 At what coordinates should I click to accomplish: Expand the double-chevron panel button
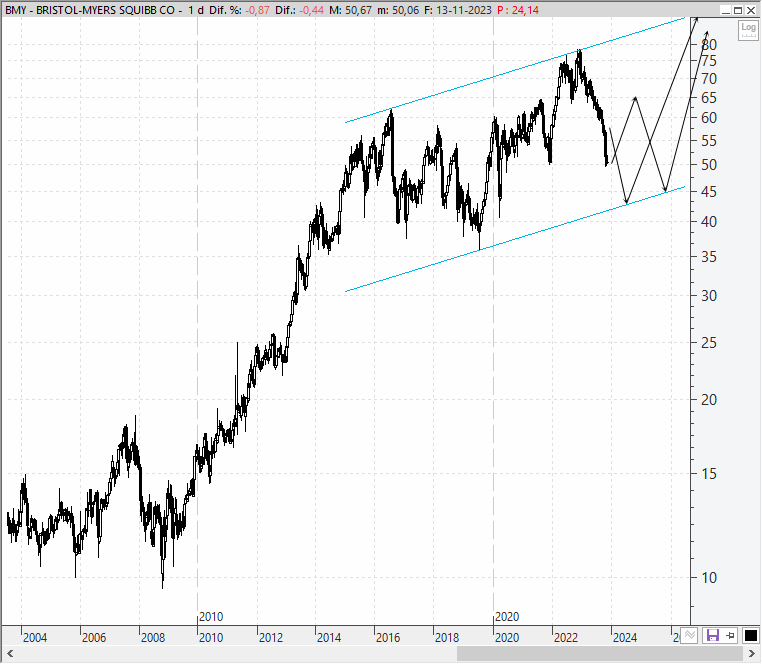tap(690, 635)
